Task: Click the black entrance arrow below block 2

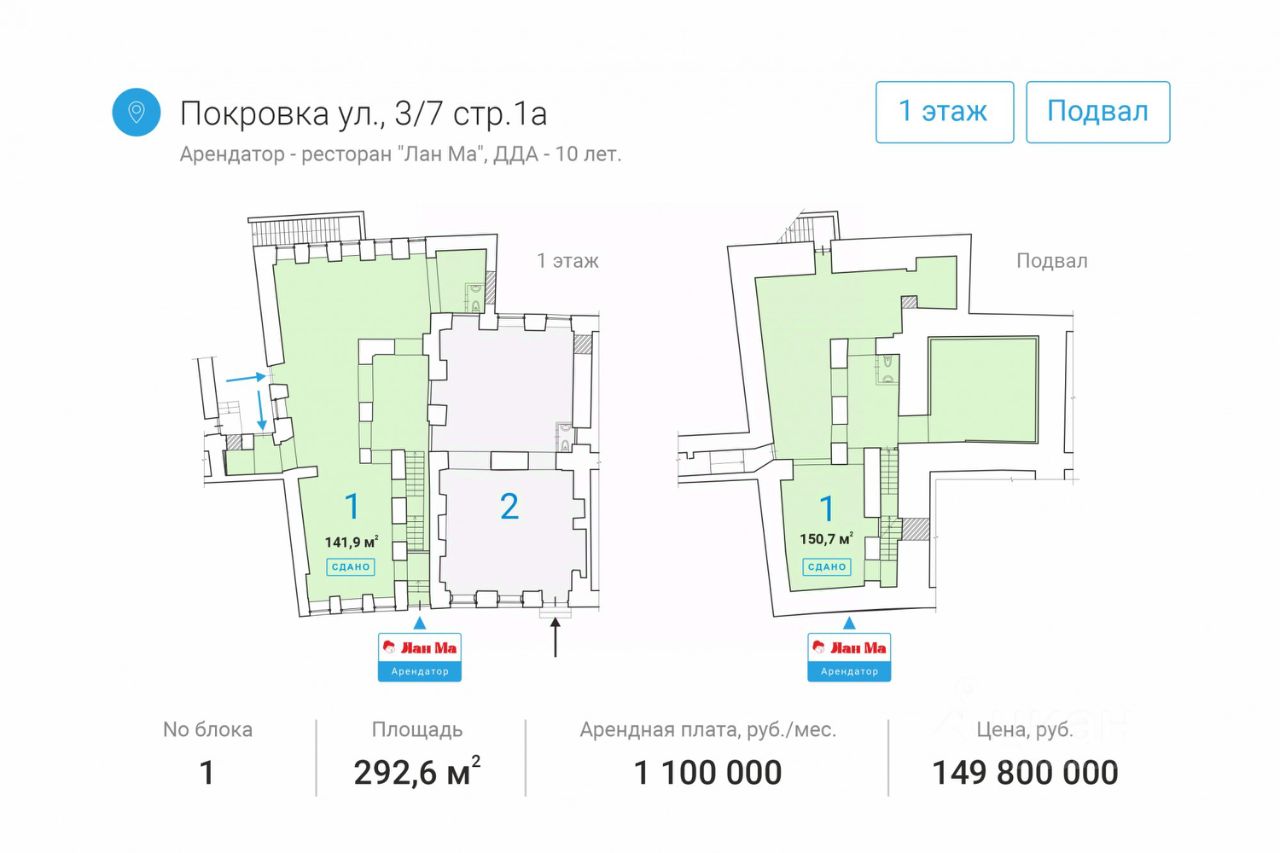Action: pyautogui.click(x=556, y=638)
